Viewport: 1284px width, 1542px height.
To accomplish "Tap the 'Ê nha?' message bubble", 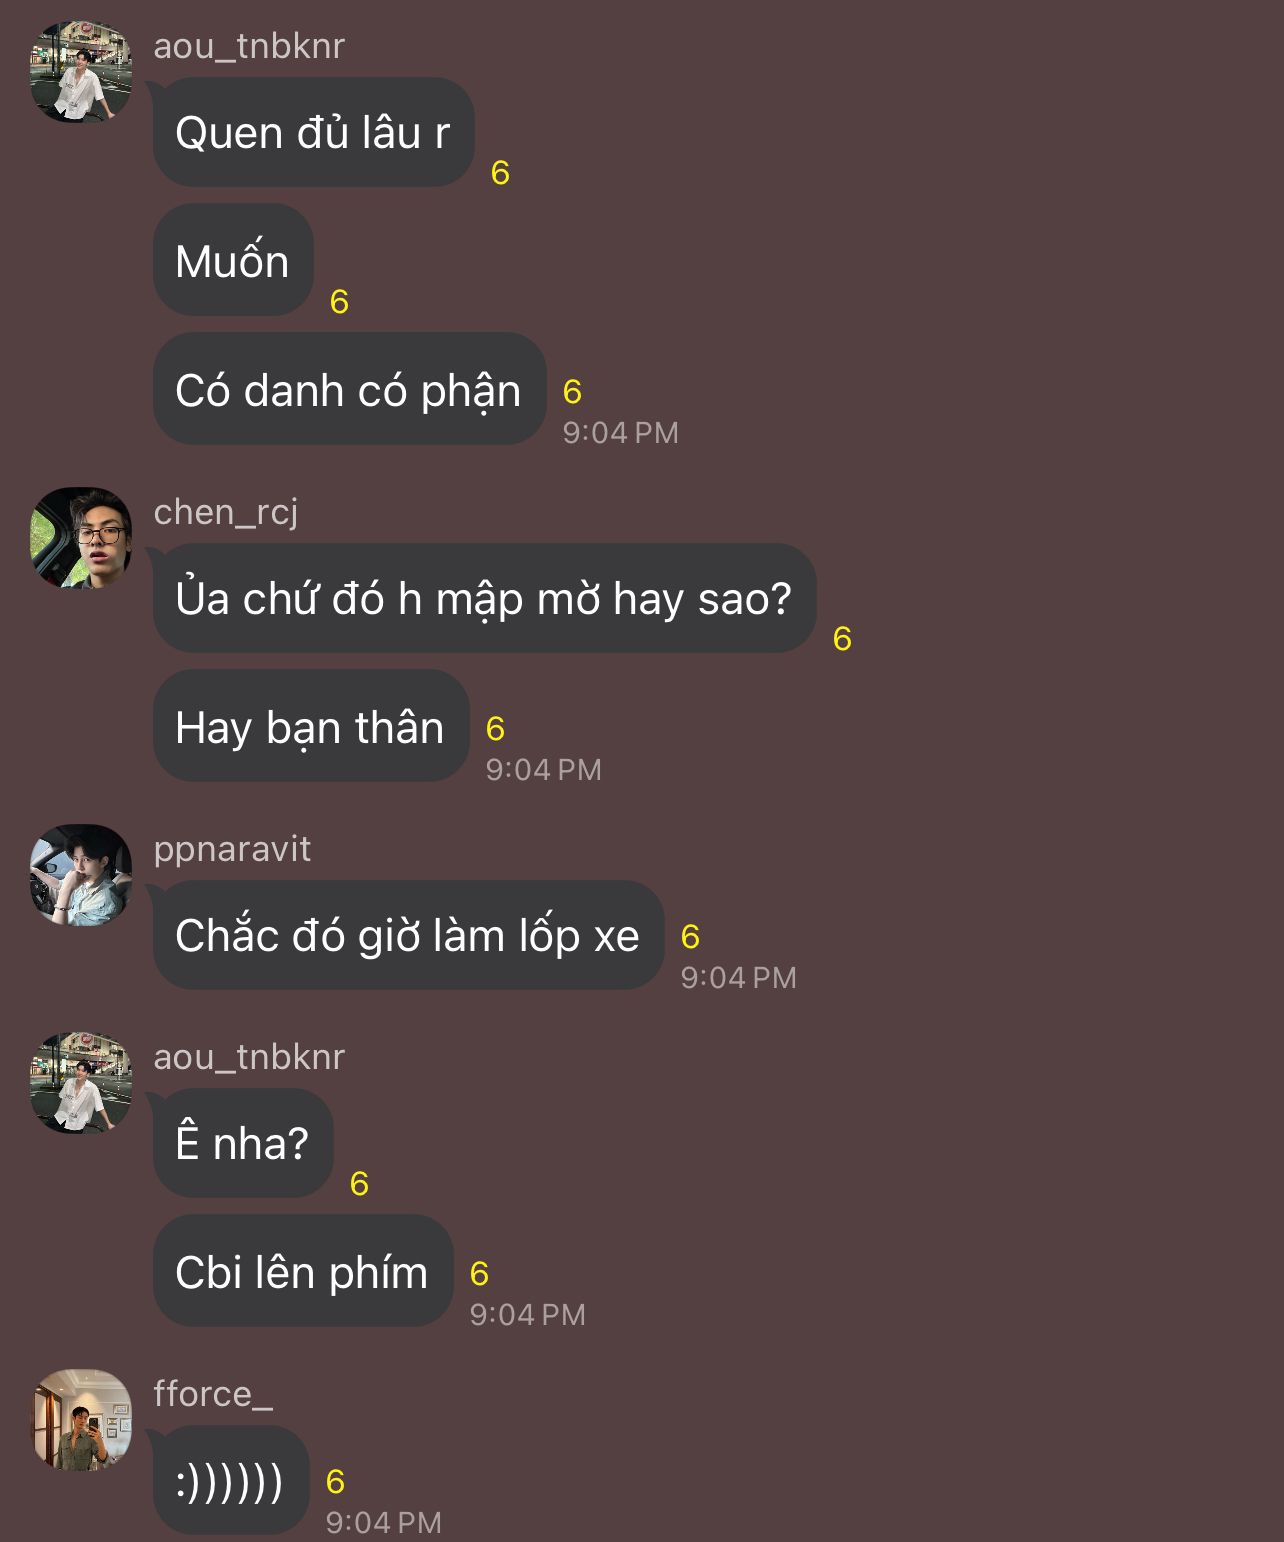I will [x=243, y=1143].
